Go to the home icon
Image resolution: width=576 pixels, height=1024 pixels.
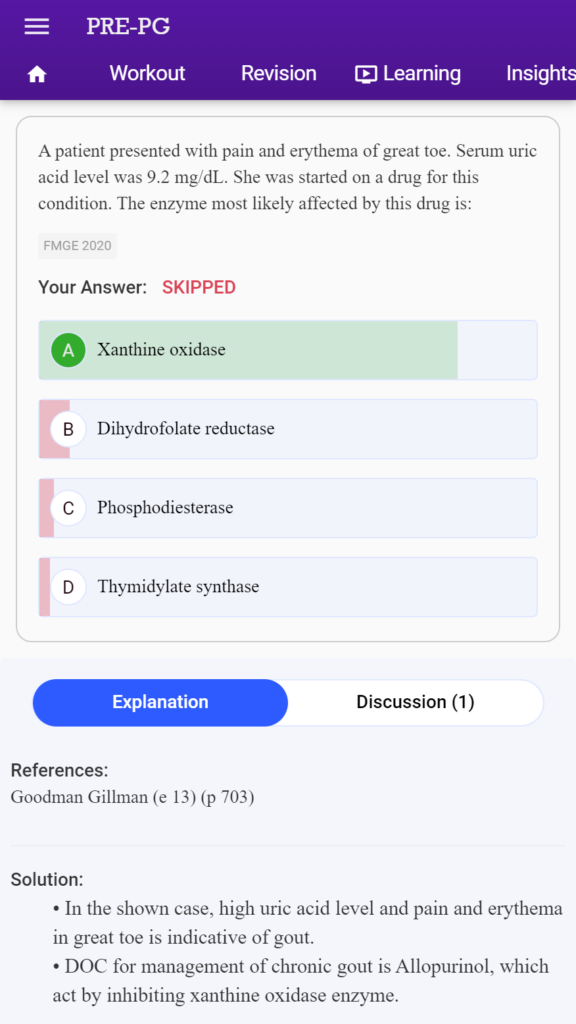click(x=37, y=74)
